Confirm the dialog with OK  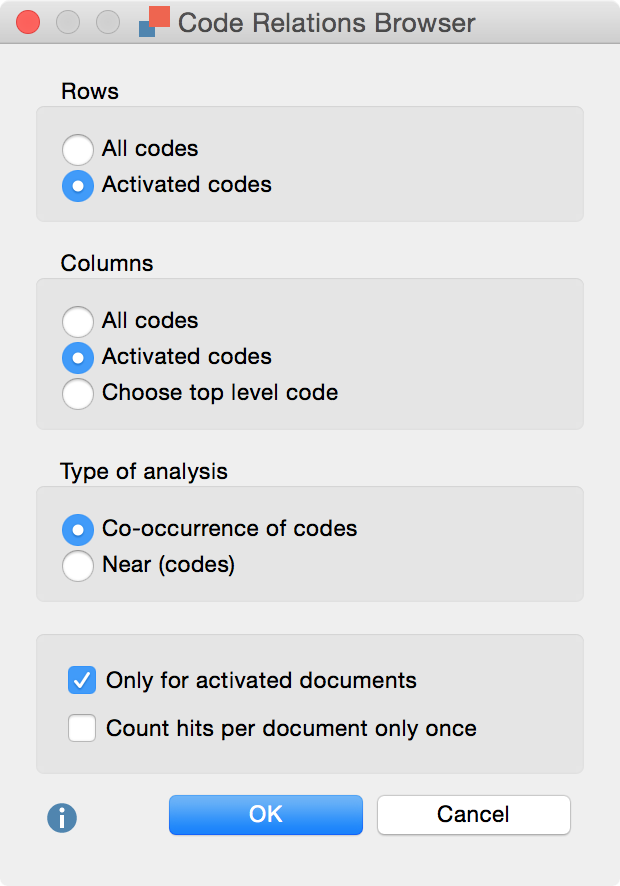pos(265,815)
